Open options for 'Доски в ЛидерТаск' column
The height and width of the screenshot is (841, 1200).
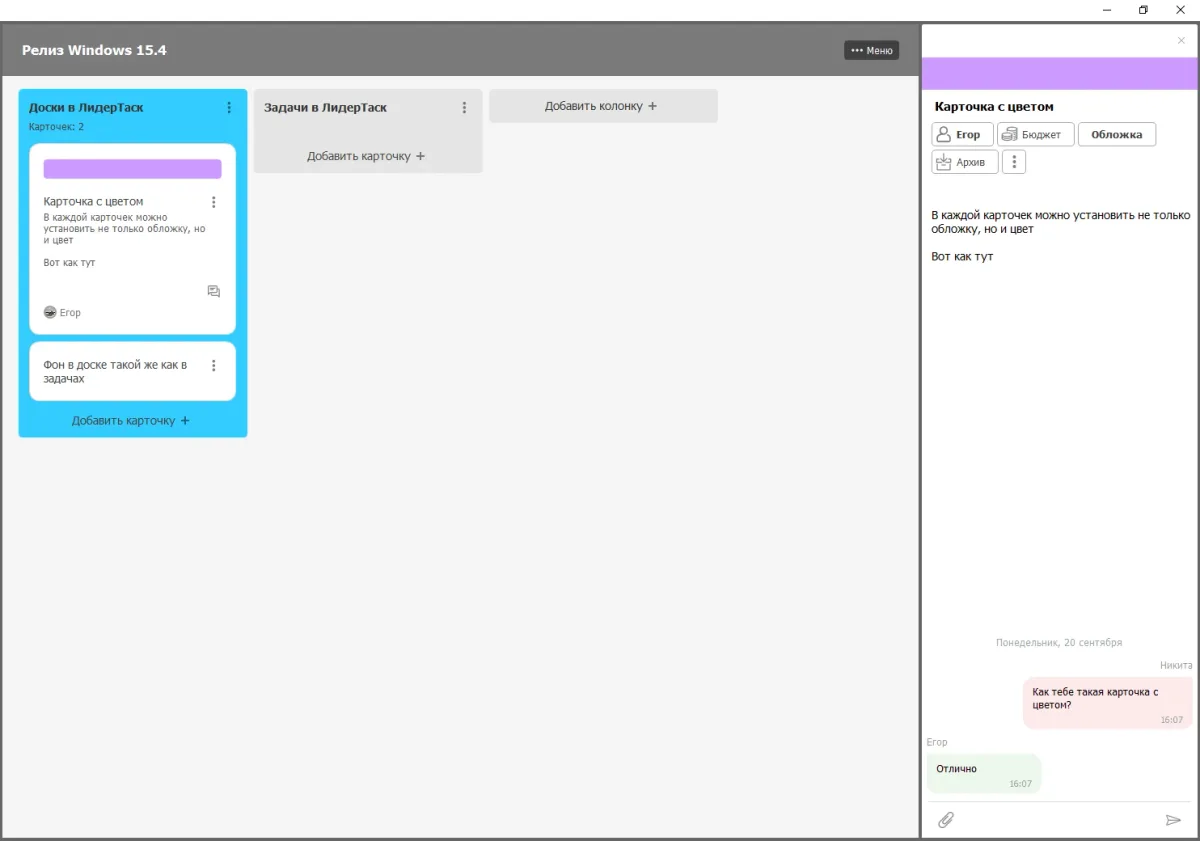229,108
